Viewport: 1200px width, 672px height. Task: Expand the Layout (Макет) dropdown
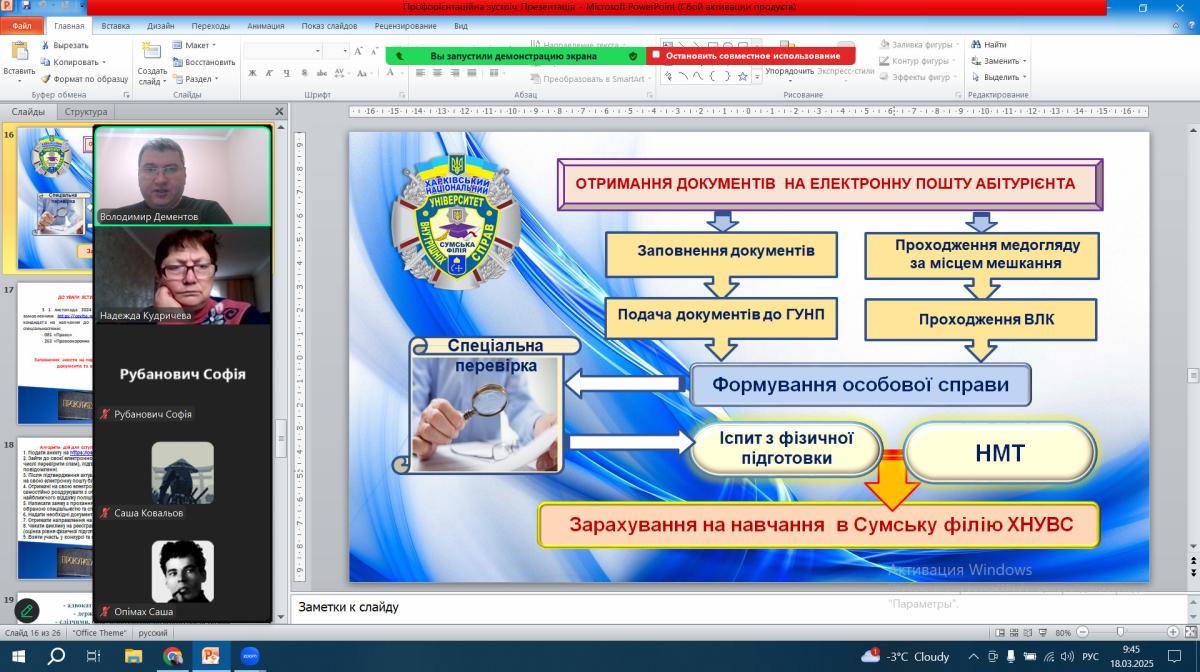[195, 45]
